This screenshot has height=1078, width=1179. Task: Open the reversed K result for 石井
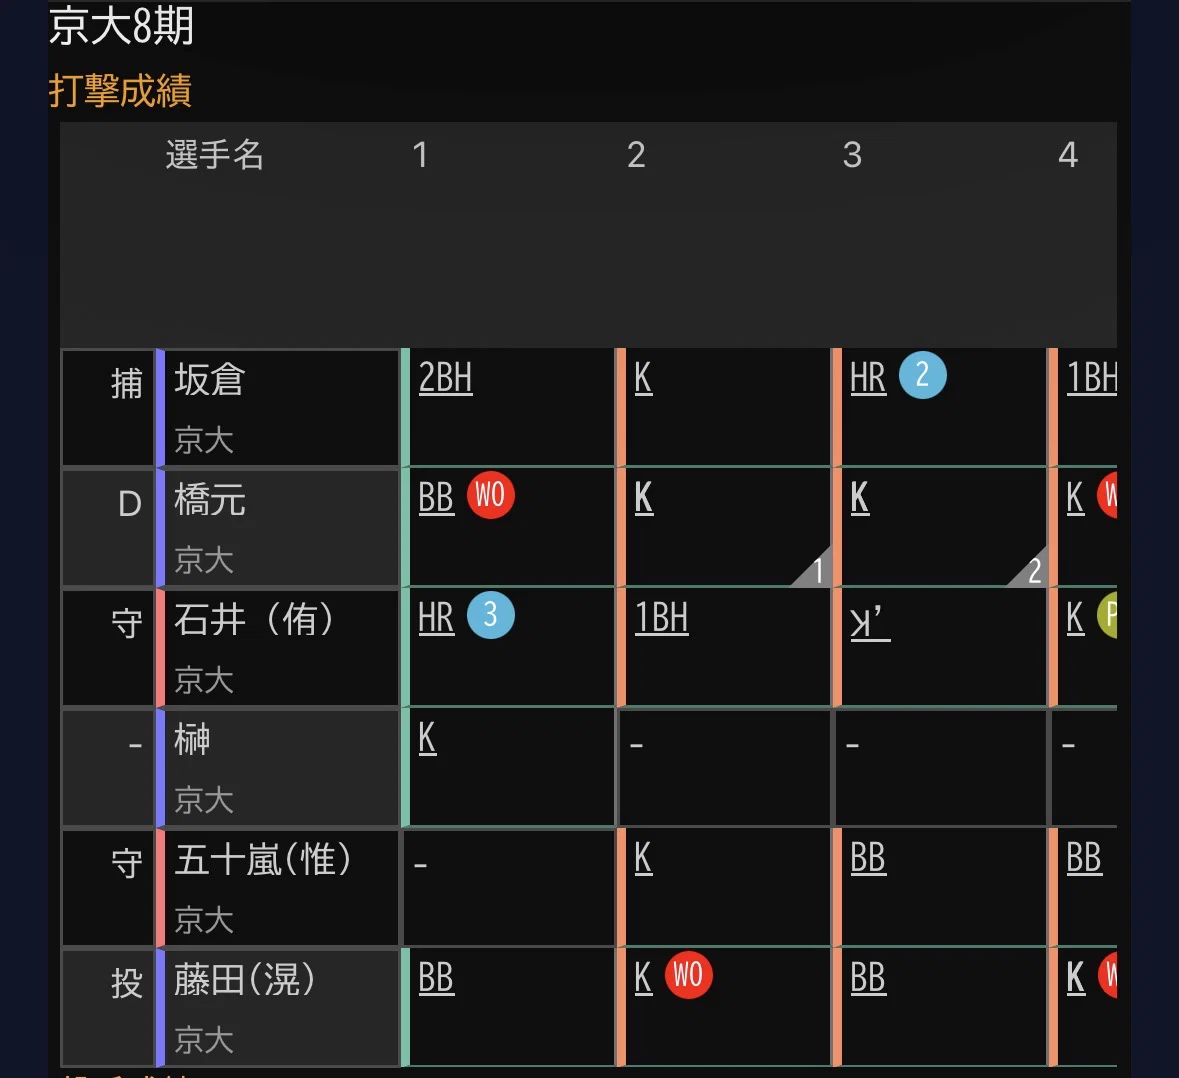click(870, 623)
